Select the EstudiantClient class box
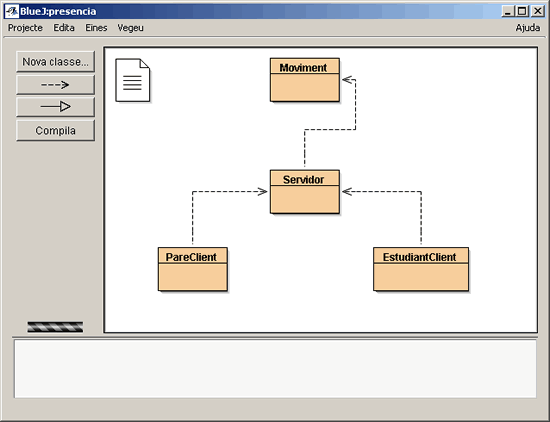Image resolution: width=550 pixels, height=422 pixels. pyautogui.click(x=421, y=269)
